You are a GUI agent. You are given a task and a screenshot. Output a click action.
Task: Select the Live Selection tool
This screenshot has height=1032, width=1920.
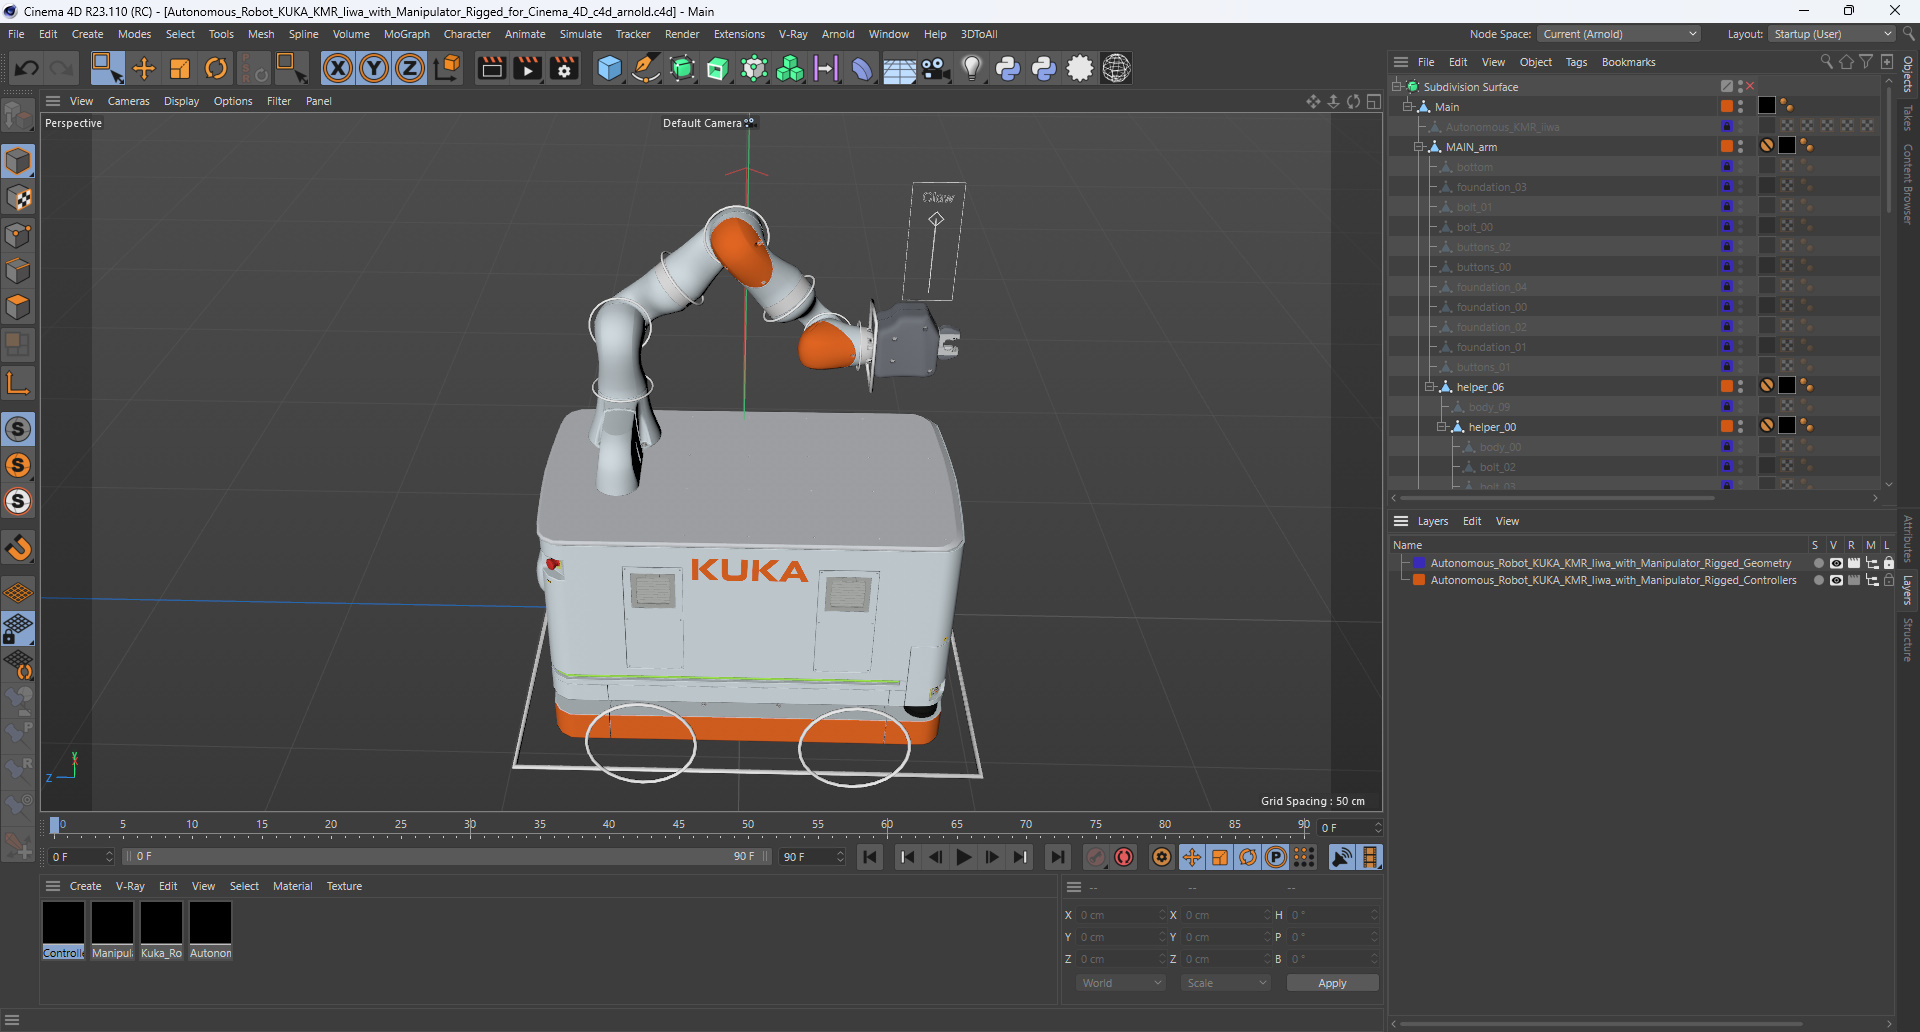107,68
